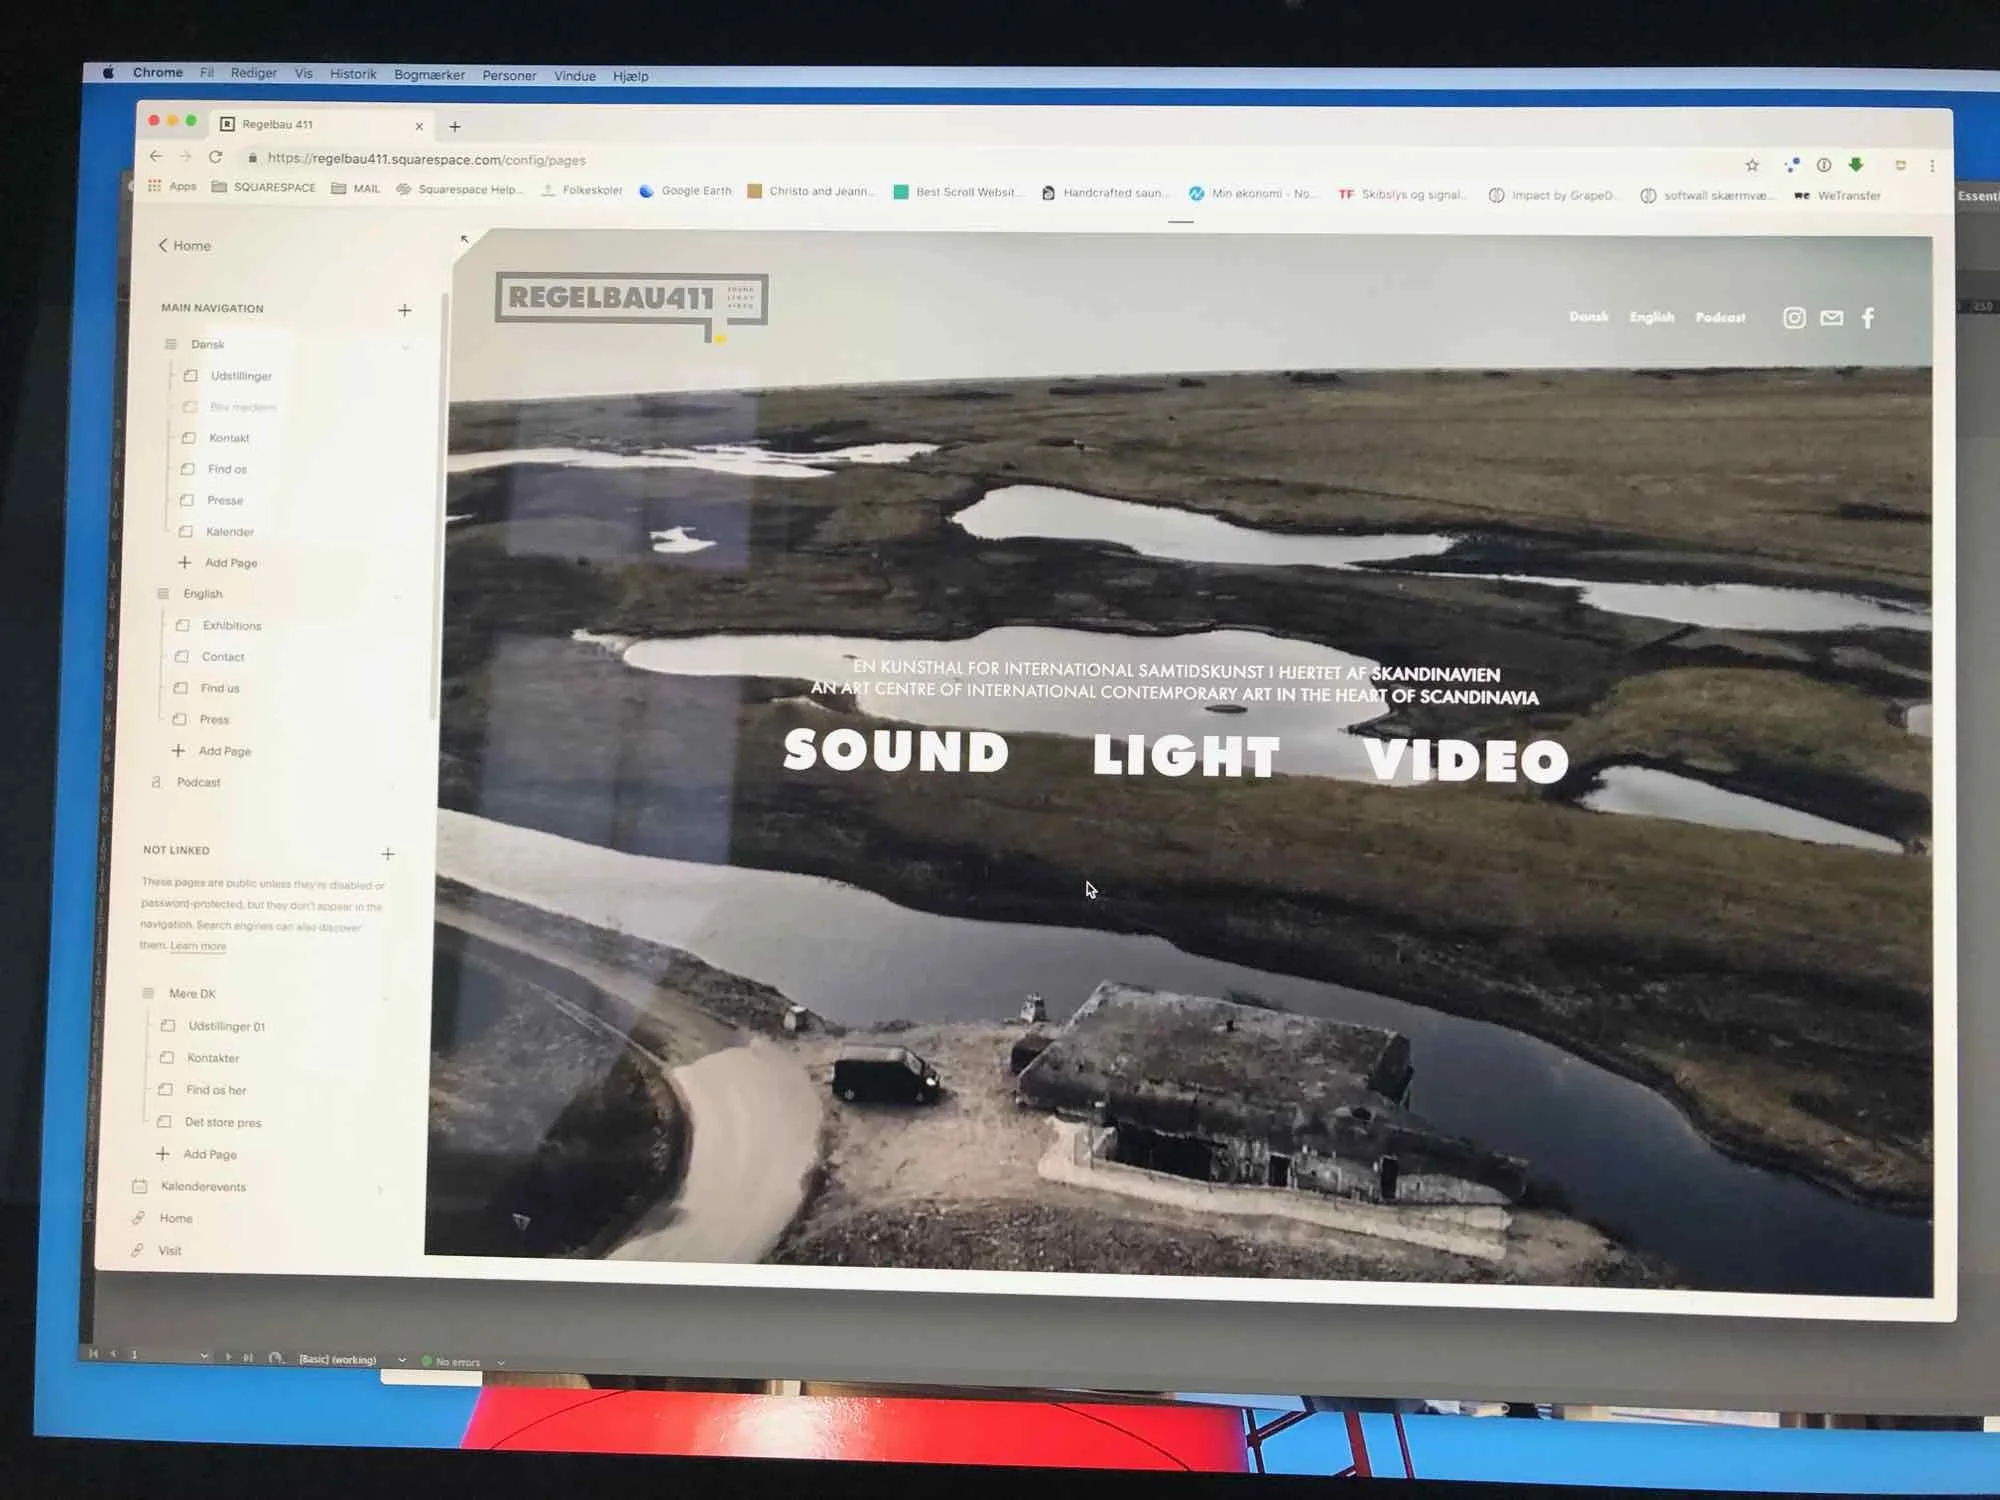Open the Bogmærker menu

pos(429,75)
